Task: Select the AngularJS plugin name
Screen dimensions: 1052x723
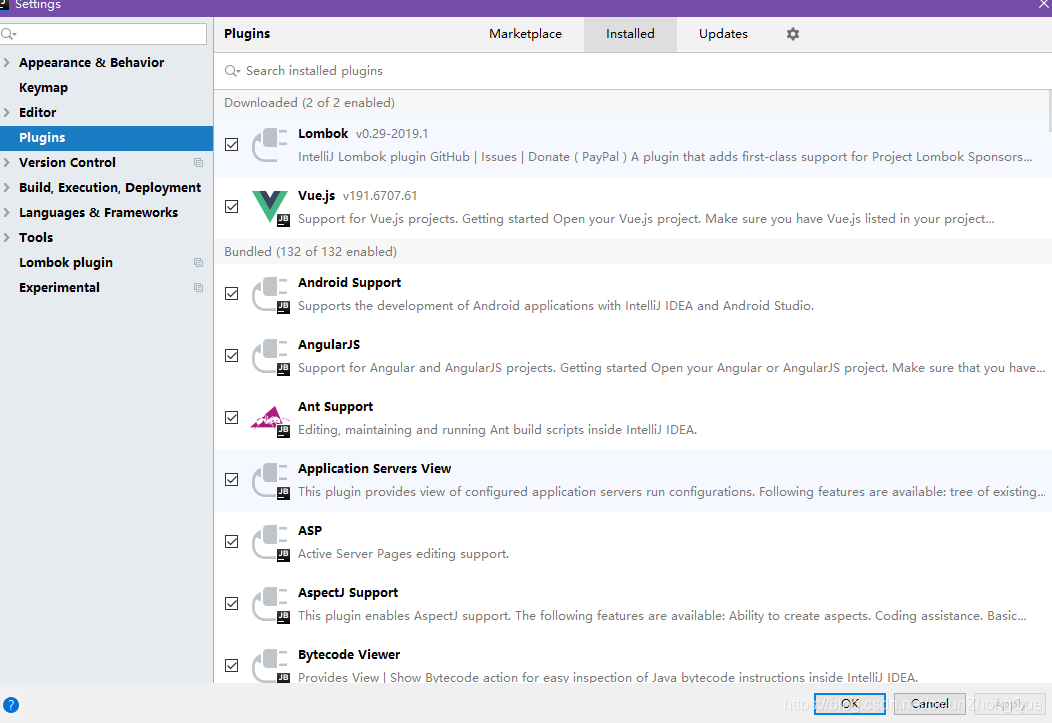Action: [329, 345]
